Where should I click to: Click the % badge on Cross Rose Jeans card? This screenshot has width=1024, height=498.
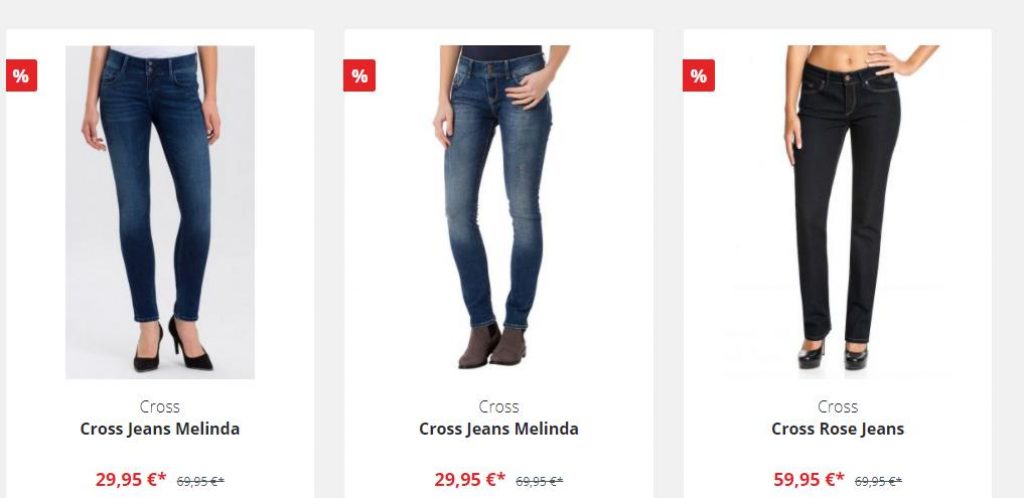[x=699, y=76]
